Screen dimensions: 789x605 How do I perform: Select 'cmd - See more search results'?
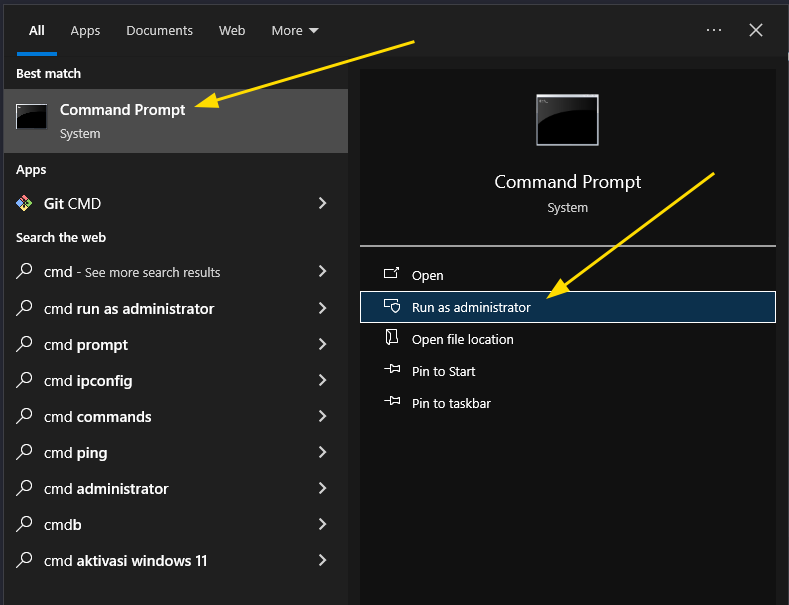click(176, 272)
